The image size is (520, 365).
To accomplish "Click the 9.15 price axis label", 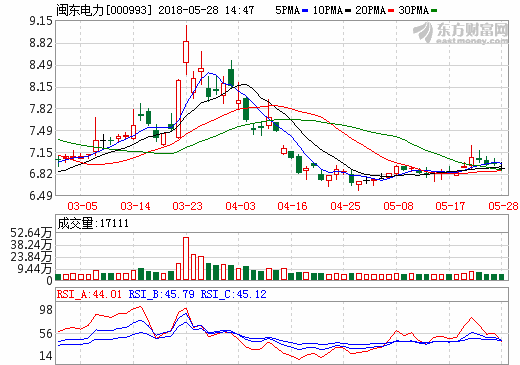I will tap(41, 21).
